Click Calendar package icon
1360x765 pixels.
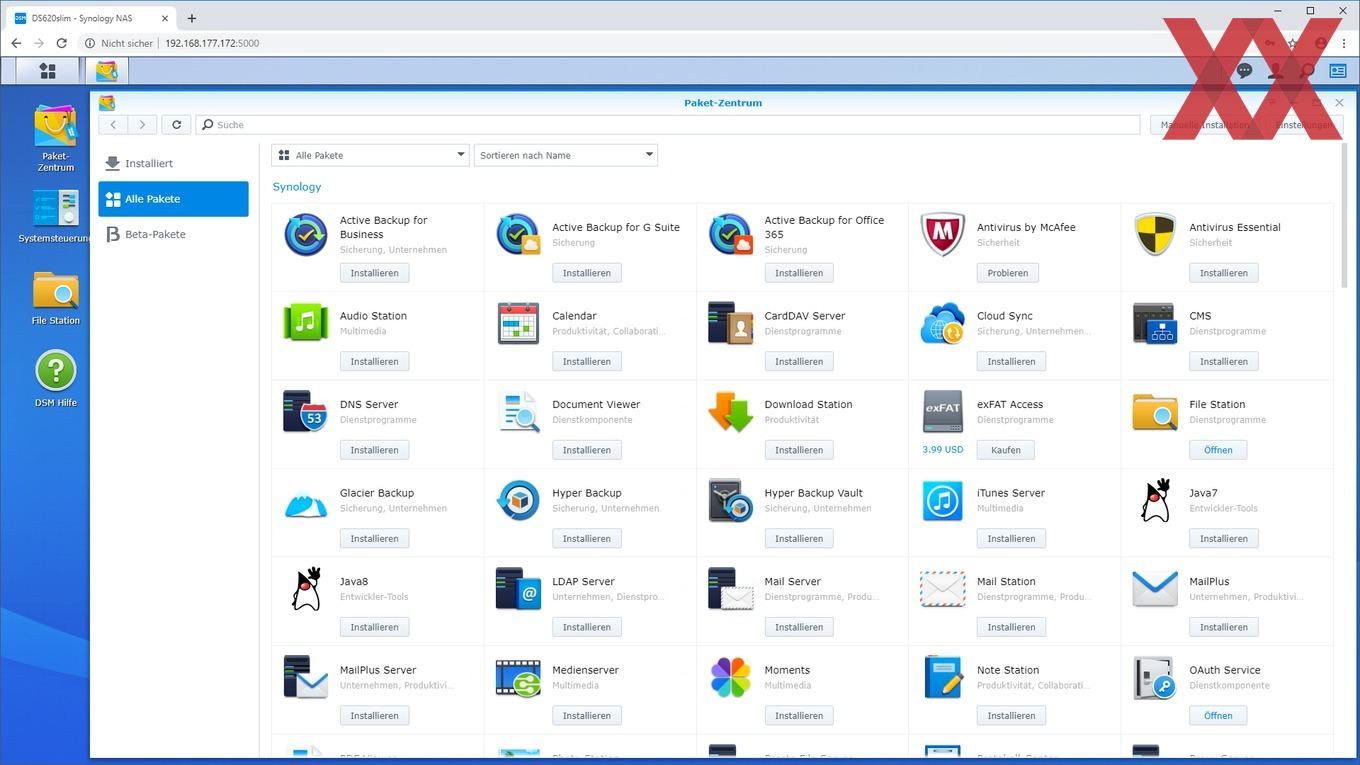pos(518,323)
